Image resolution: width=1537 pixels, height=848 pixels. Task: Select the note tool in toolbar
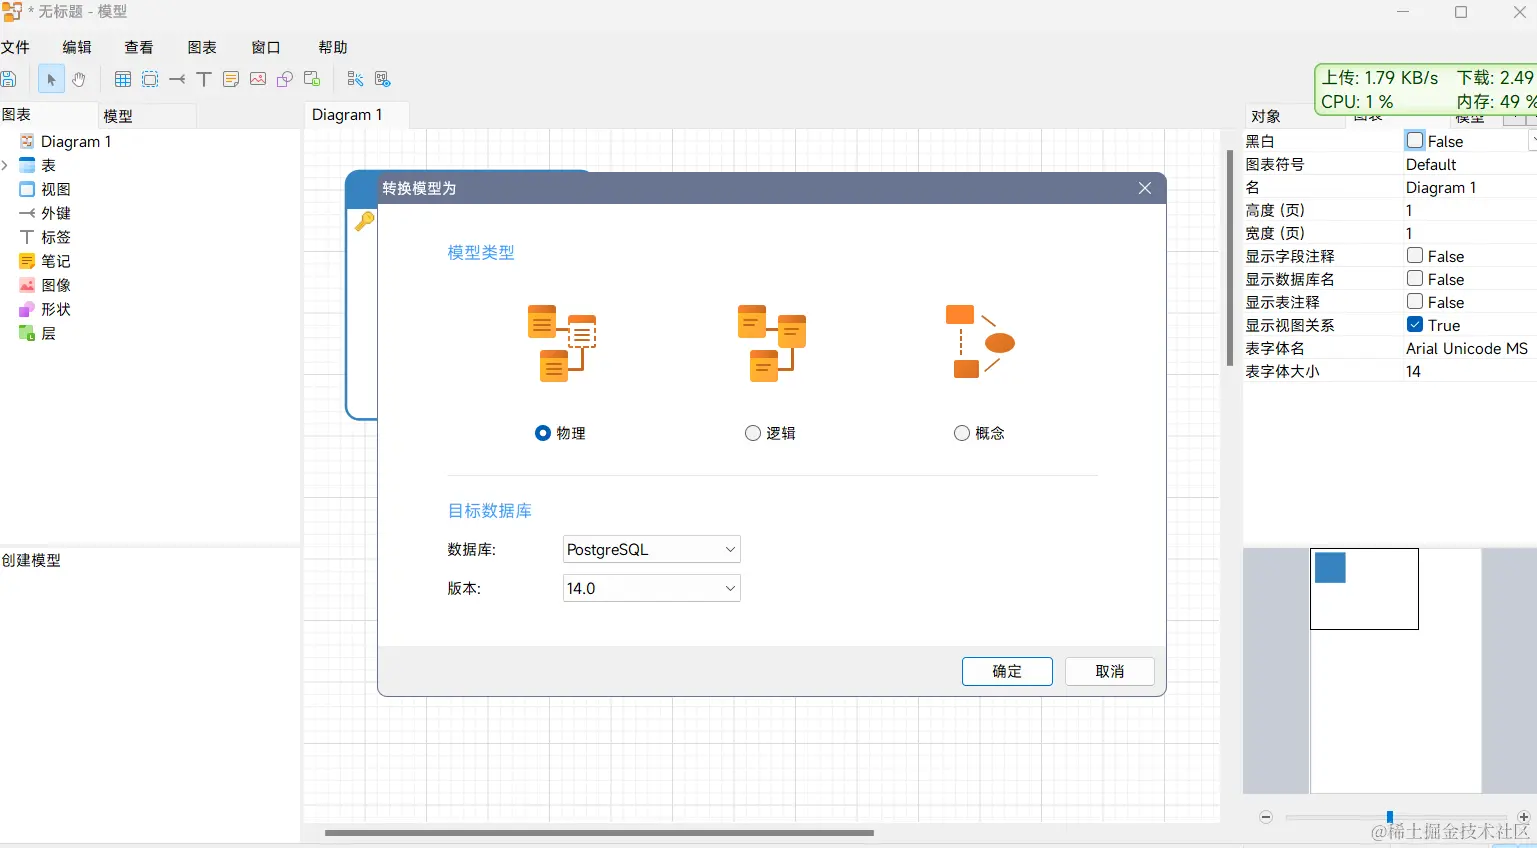click(231, 79)
